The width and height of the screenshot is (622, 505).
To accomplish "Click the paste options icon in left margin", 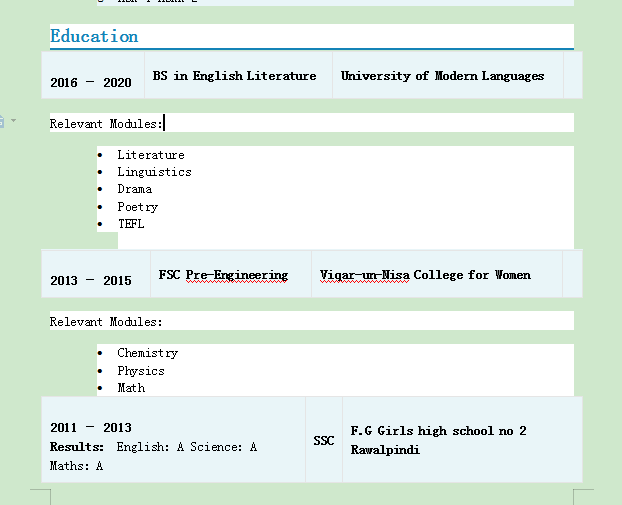I will coord(3,121).
